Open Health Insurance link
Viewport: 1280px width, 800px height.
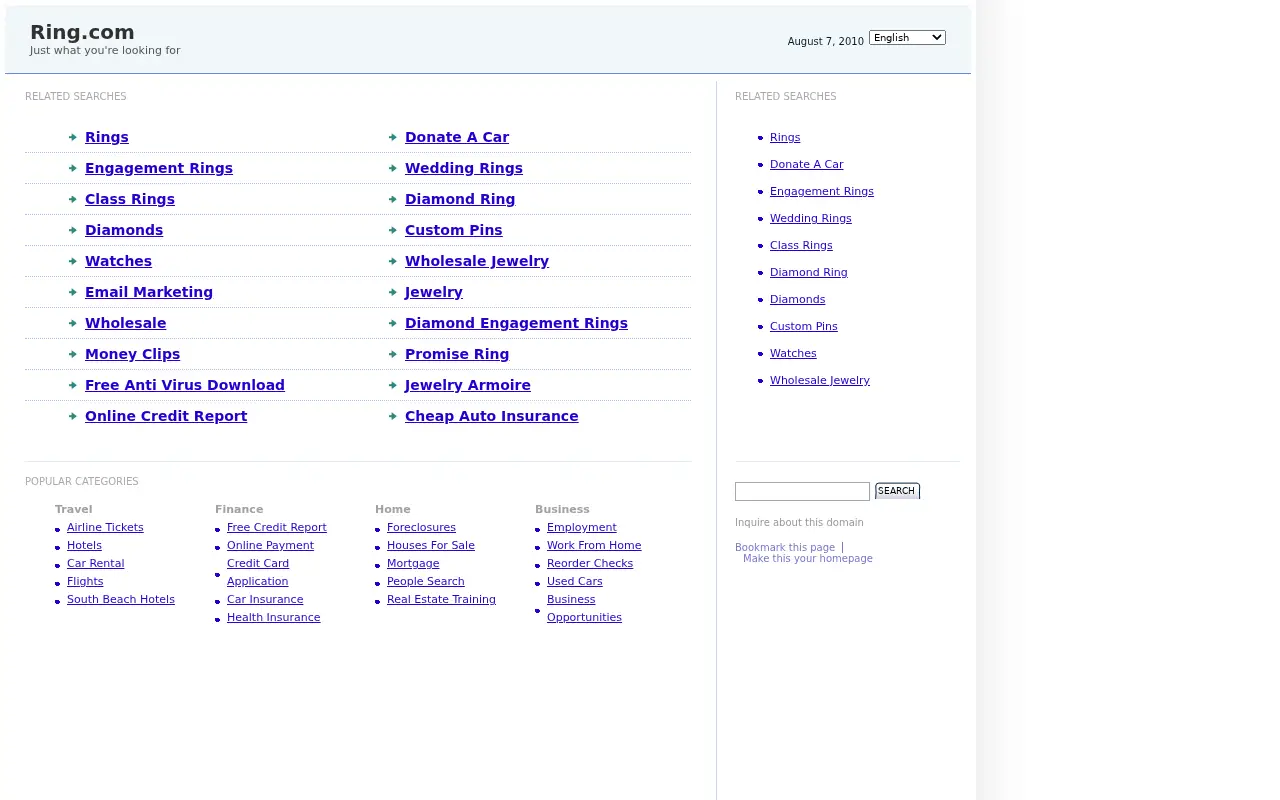[x=274, y=617]
